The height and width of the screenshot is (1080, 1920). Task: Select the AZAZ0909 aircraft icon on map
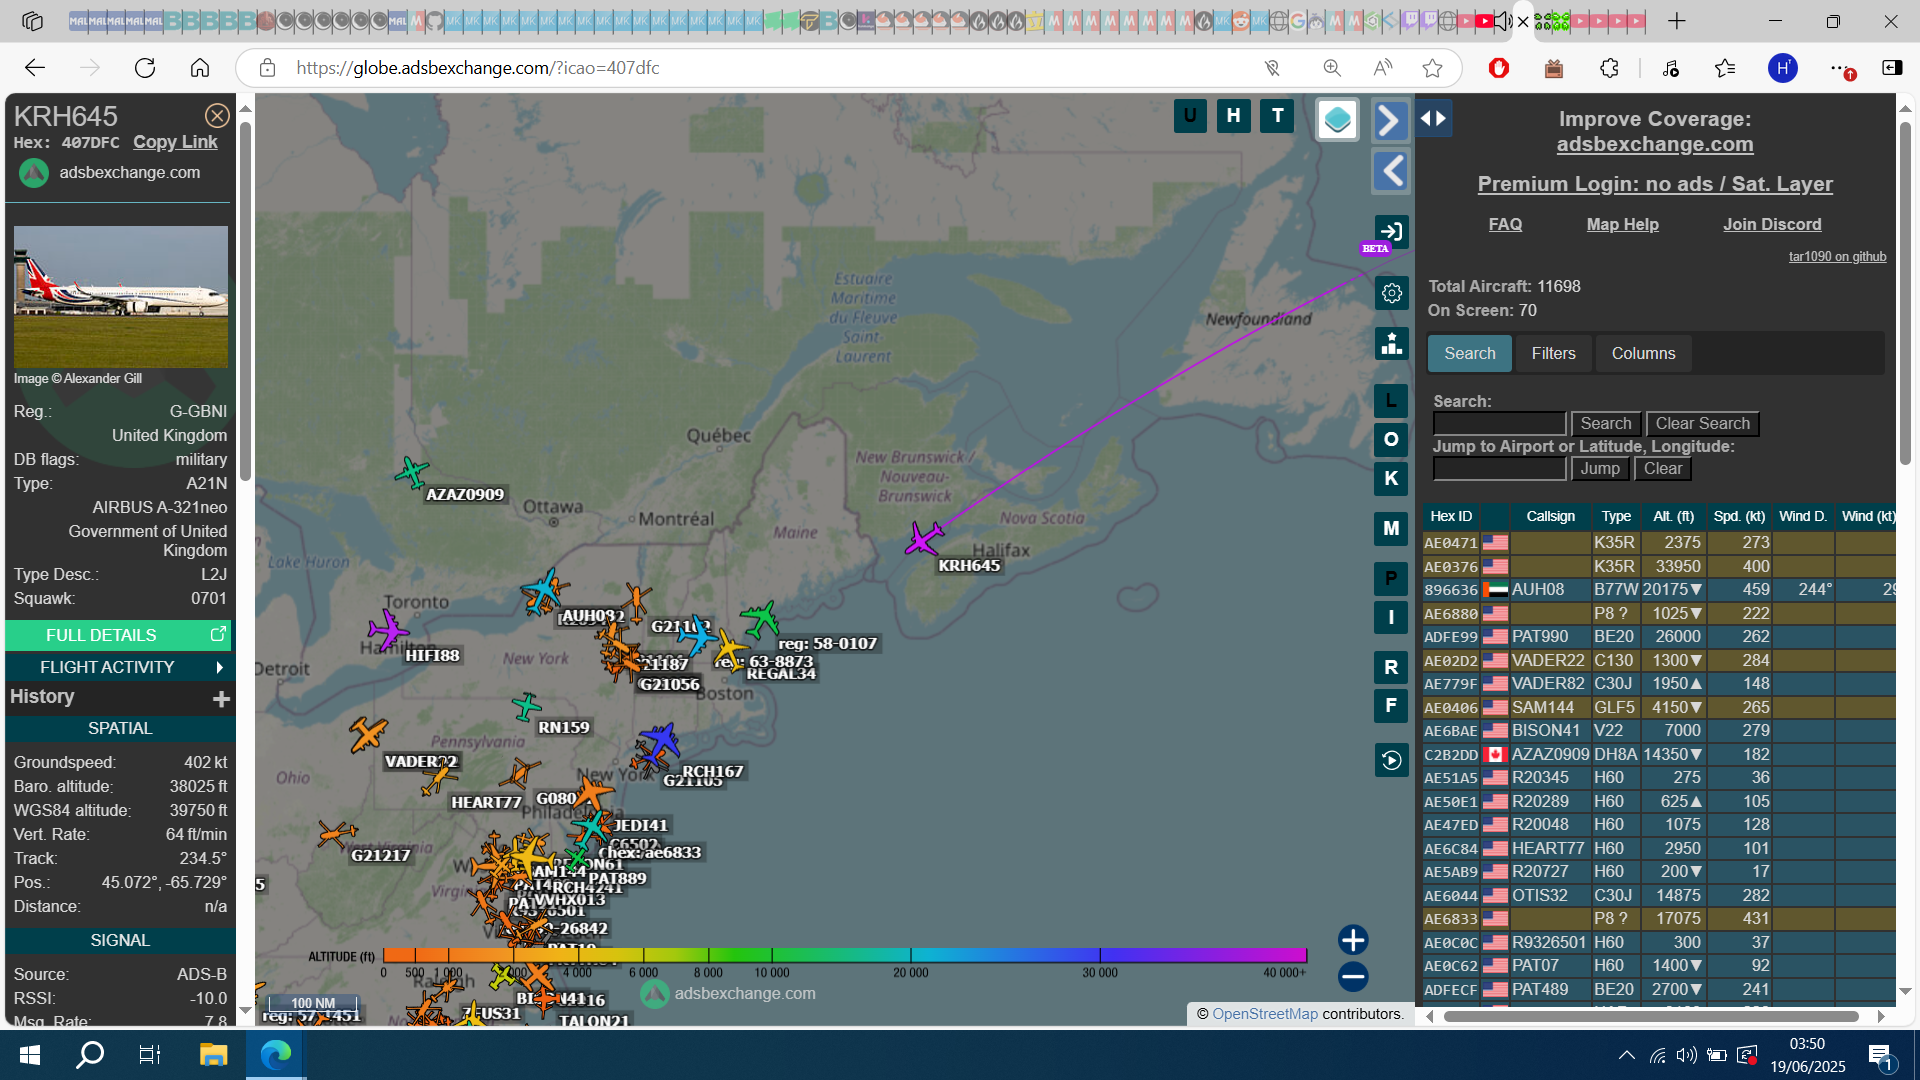tap(411, 472)
